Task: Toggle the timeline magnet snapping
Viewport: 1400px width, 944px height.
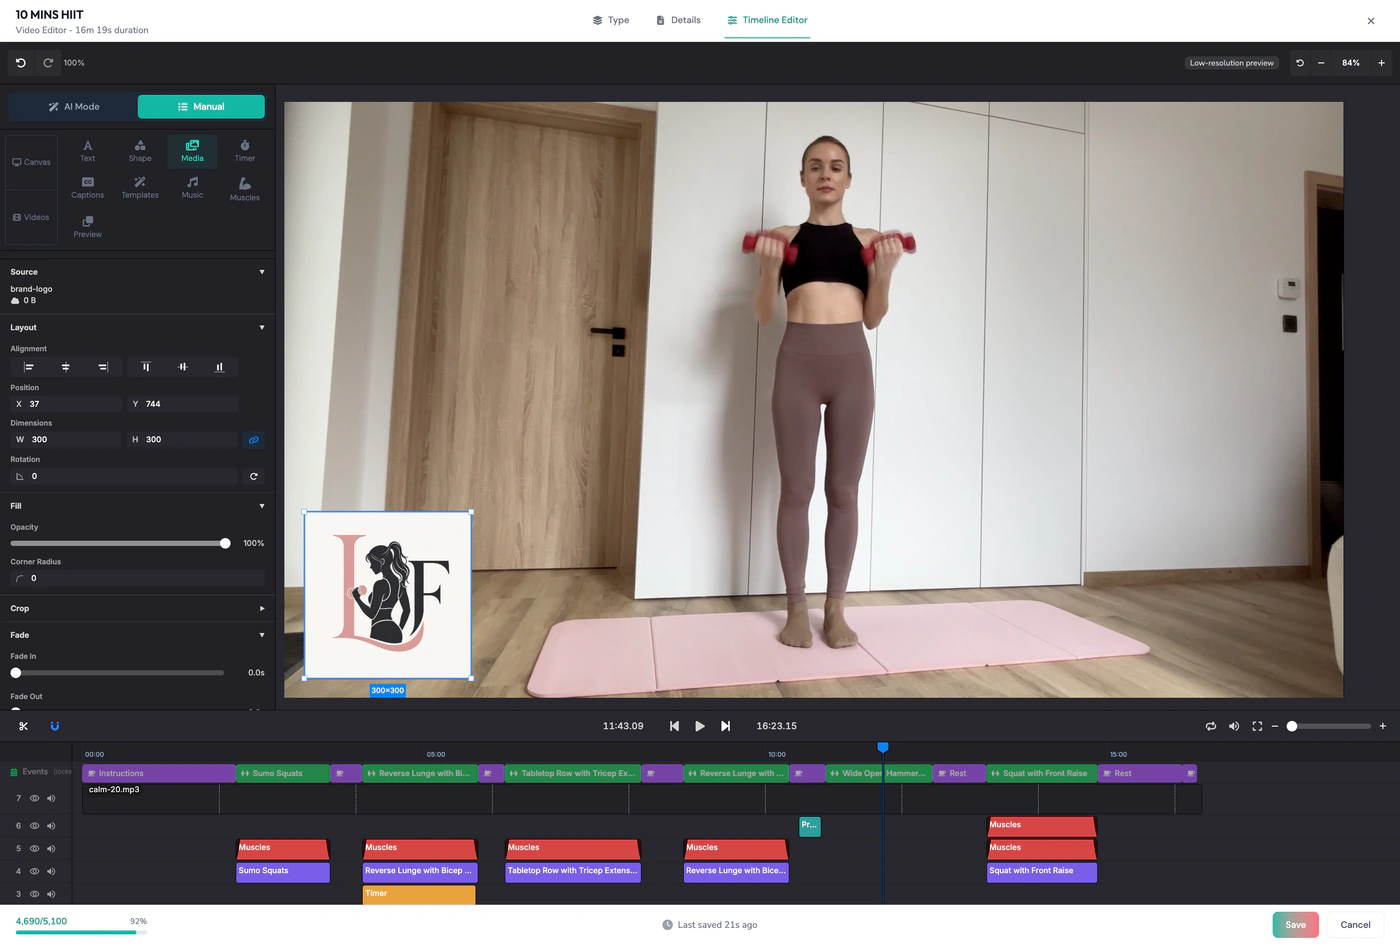Action: (55, 726)
